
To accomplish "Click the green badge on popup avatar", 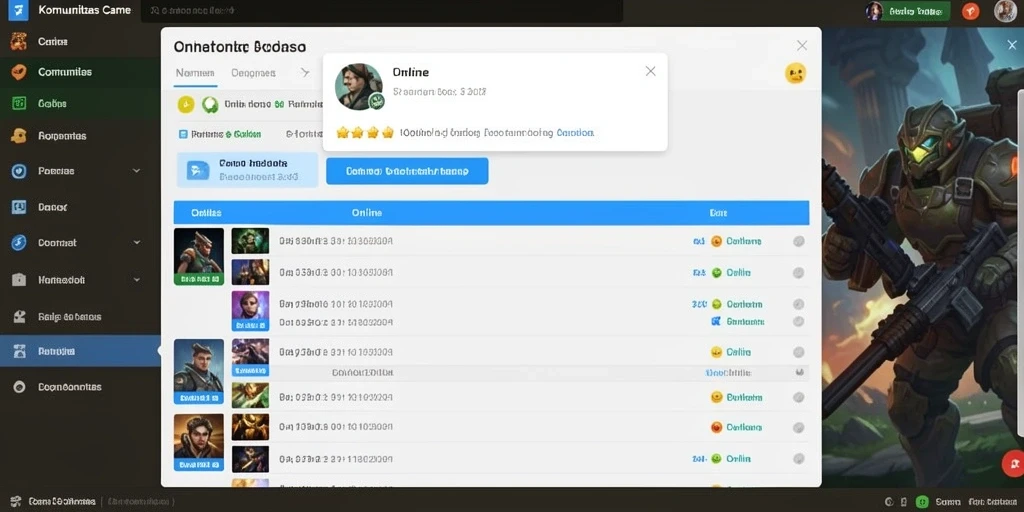I will (376, 101).
